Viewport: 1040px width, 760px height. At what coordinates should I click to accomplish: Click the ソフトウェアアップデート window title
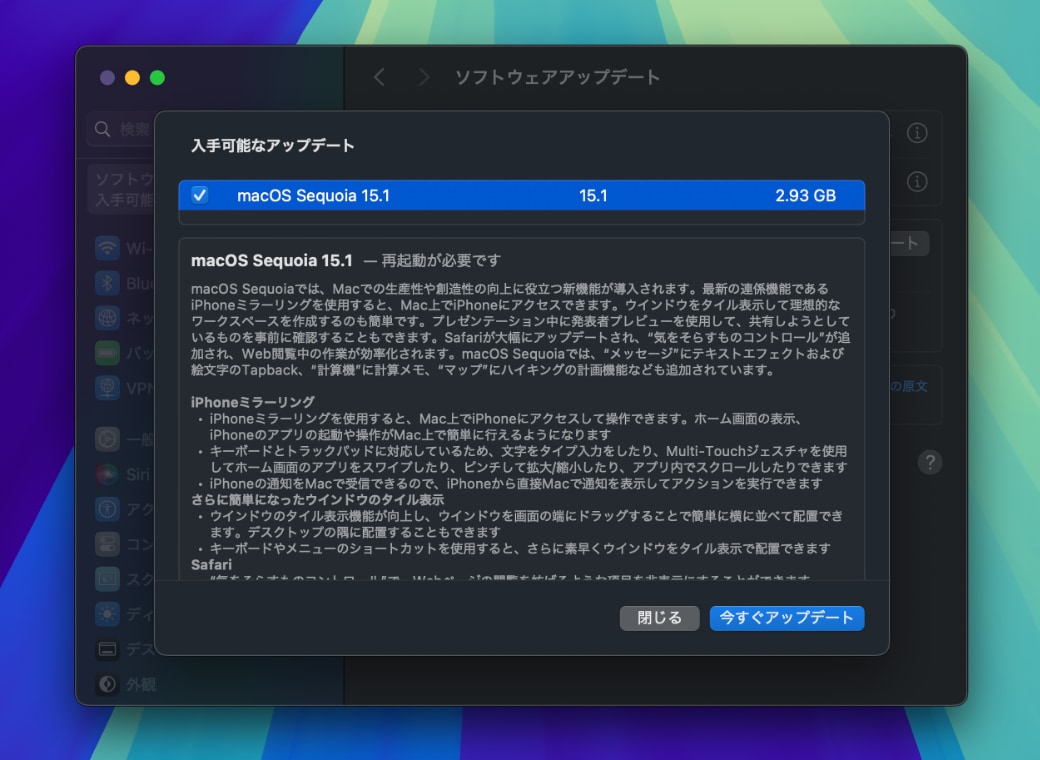558,78
